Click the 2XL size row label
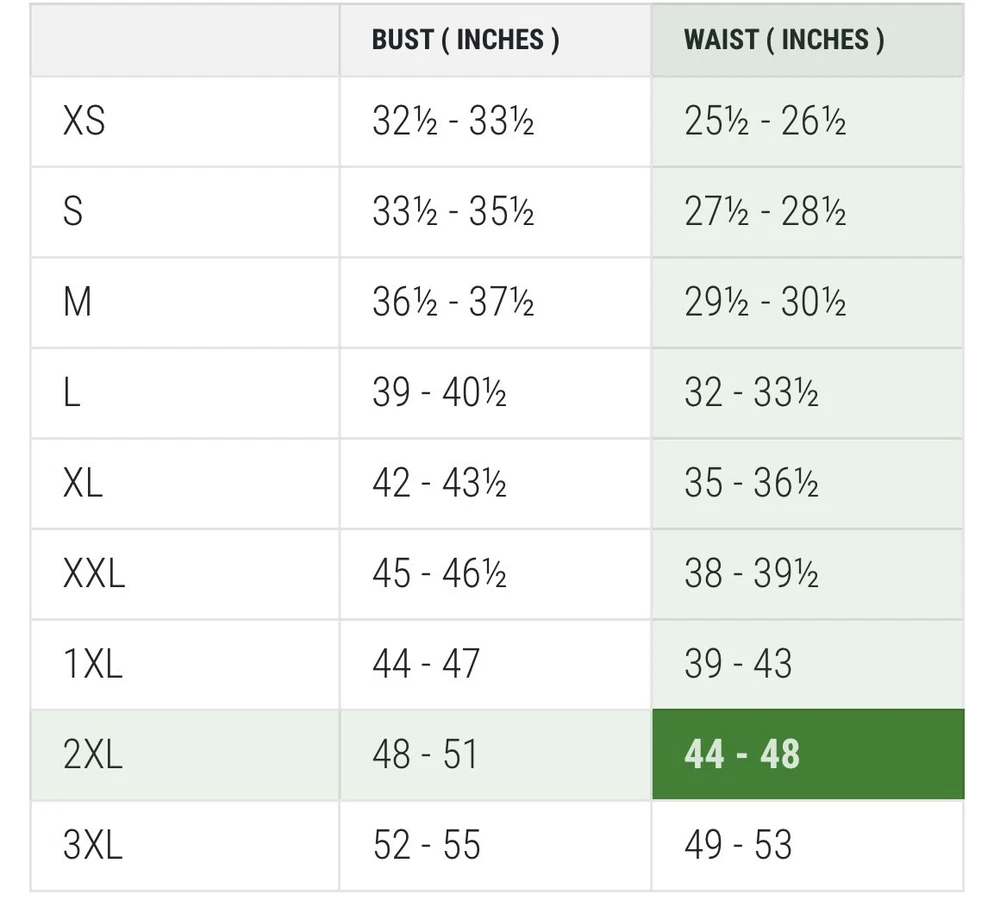Image resolution: width=1000 pixels, height=907 pixels. point(93,754)
